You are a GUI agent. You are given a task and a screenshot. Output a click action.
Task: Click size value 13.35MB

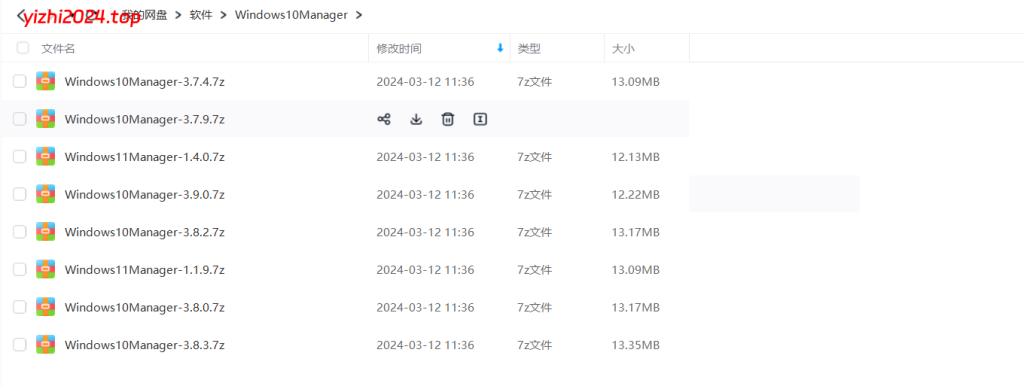[x=635, y=344]
